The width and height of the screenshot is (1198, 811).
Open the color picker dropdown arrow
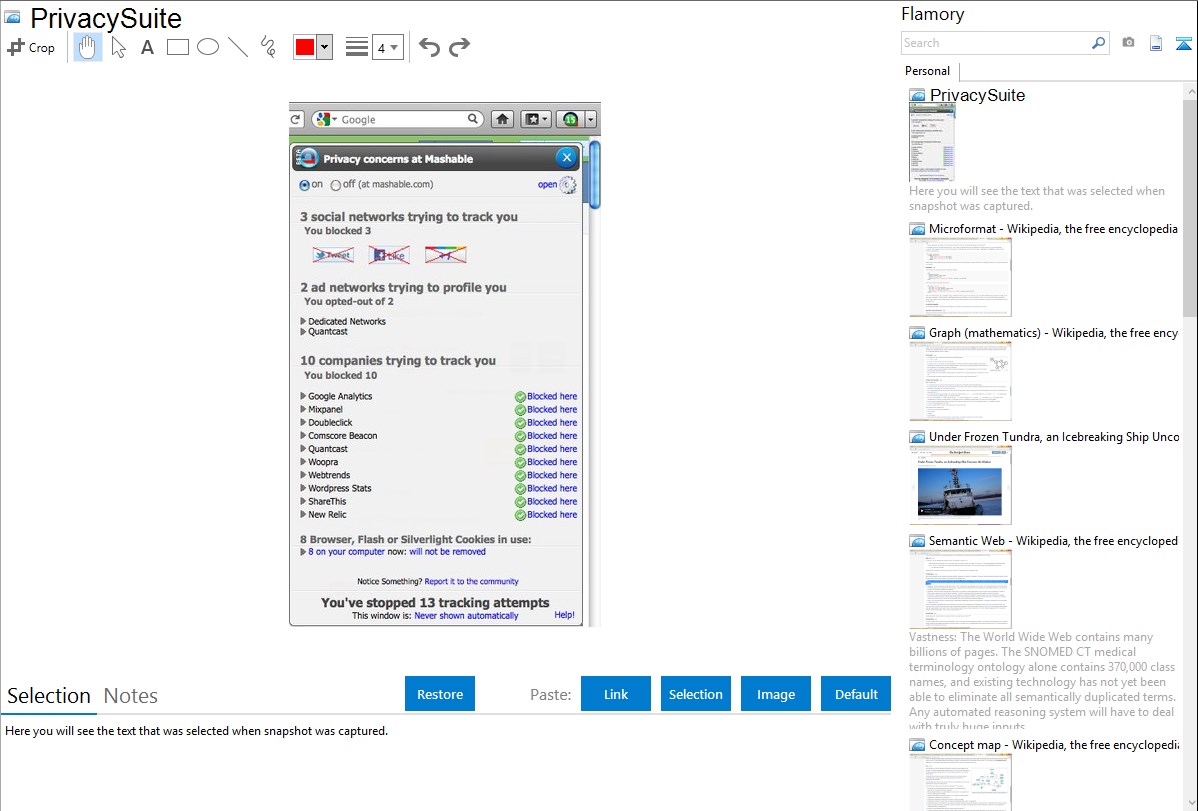pos(325,47)
